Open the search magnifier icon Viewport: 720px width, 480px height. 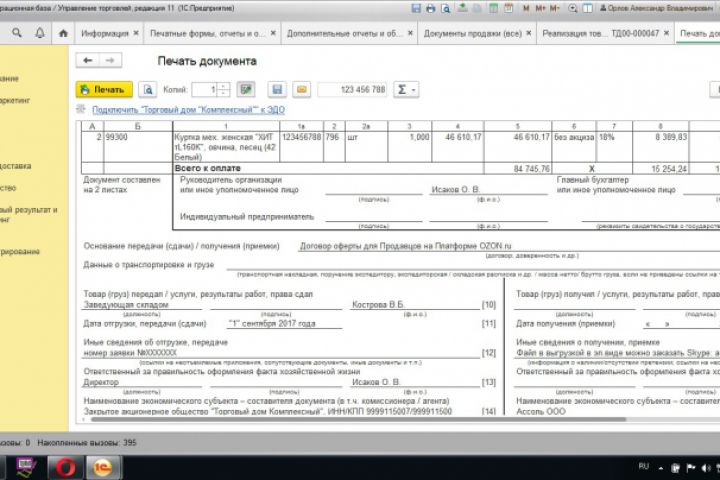pos(17,33)
